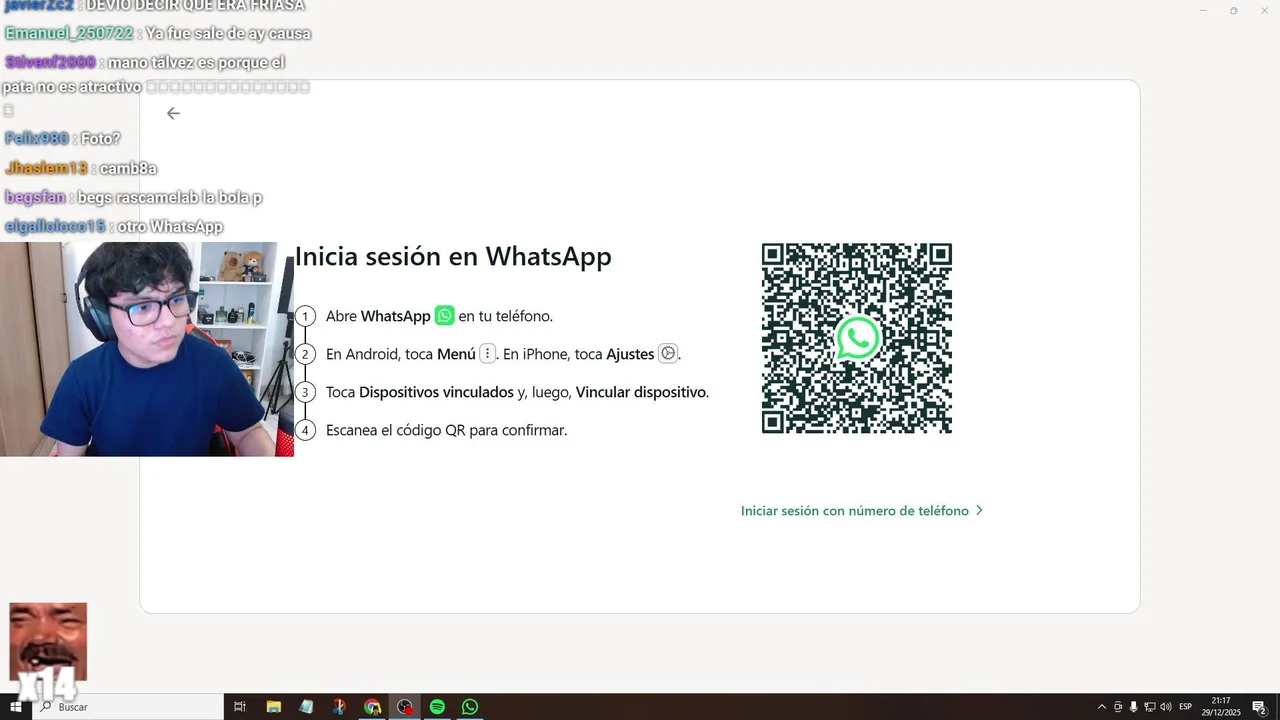The image size is (1280, 720).
Task: Click the Meet Now camera tray icon
Action: pos(1118,707)
